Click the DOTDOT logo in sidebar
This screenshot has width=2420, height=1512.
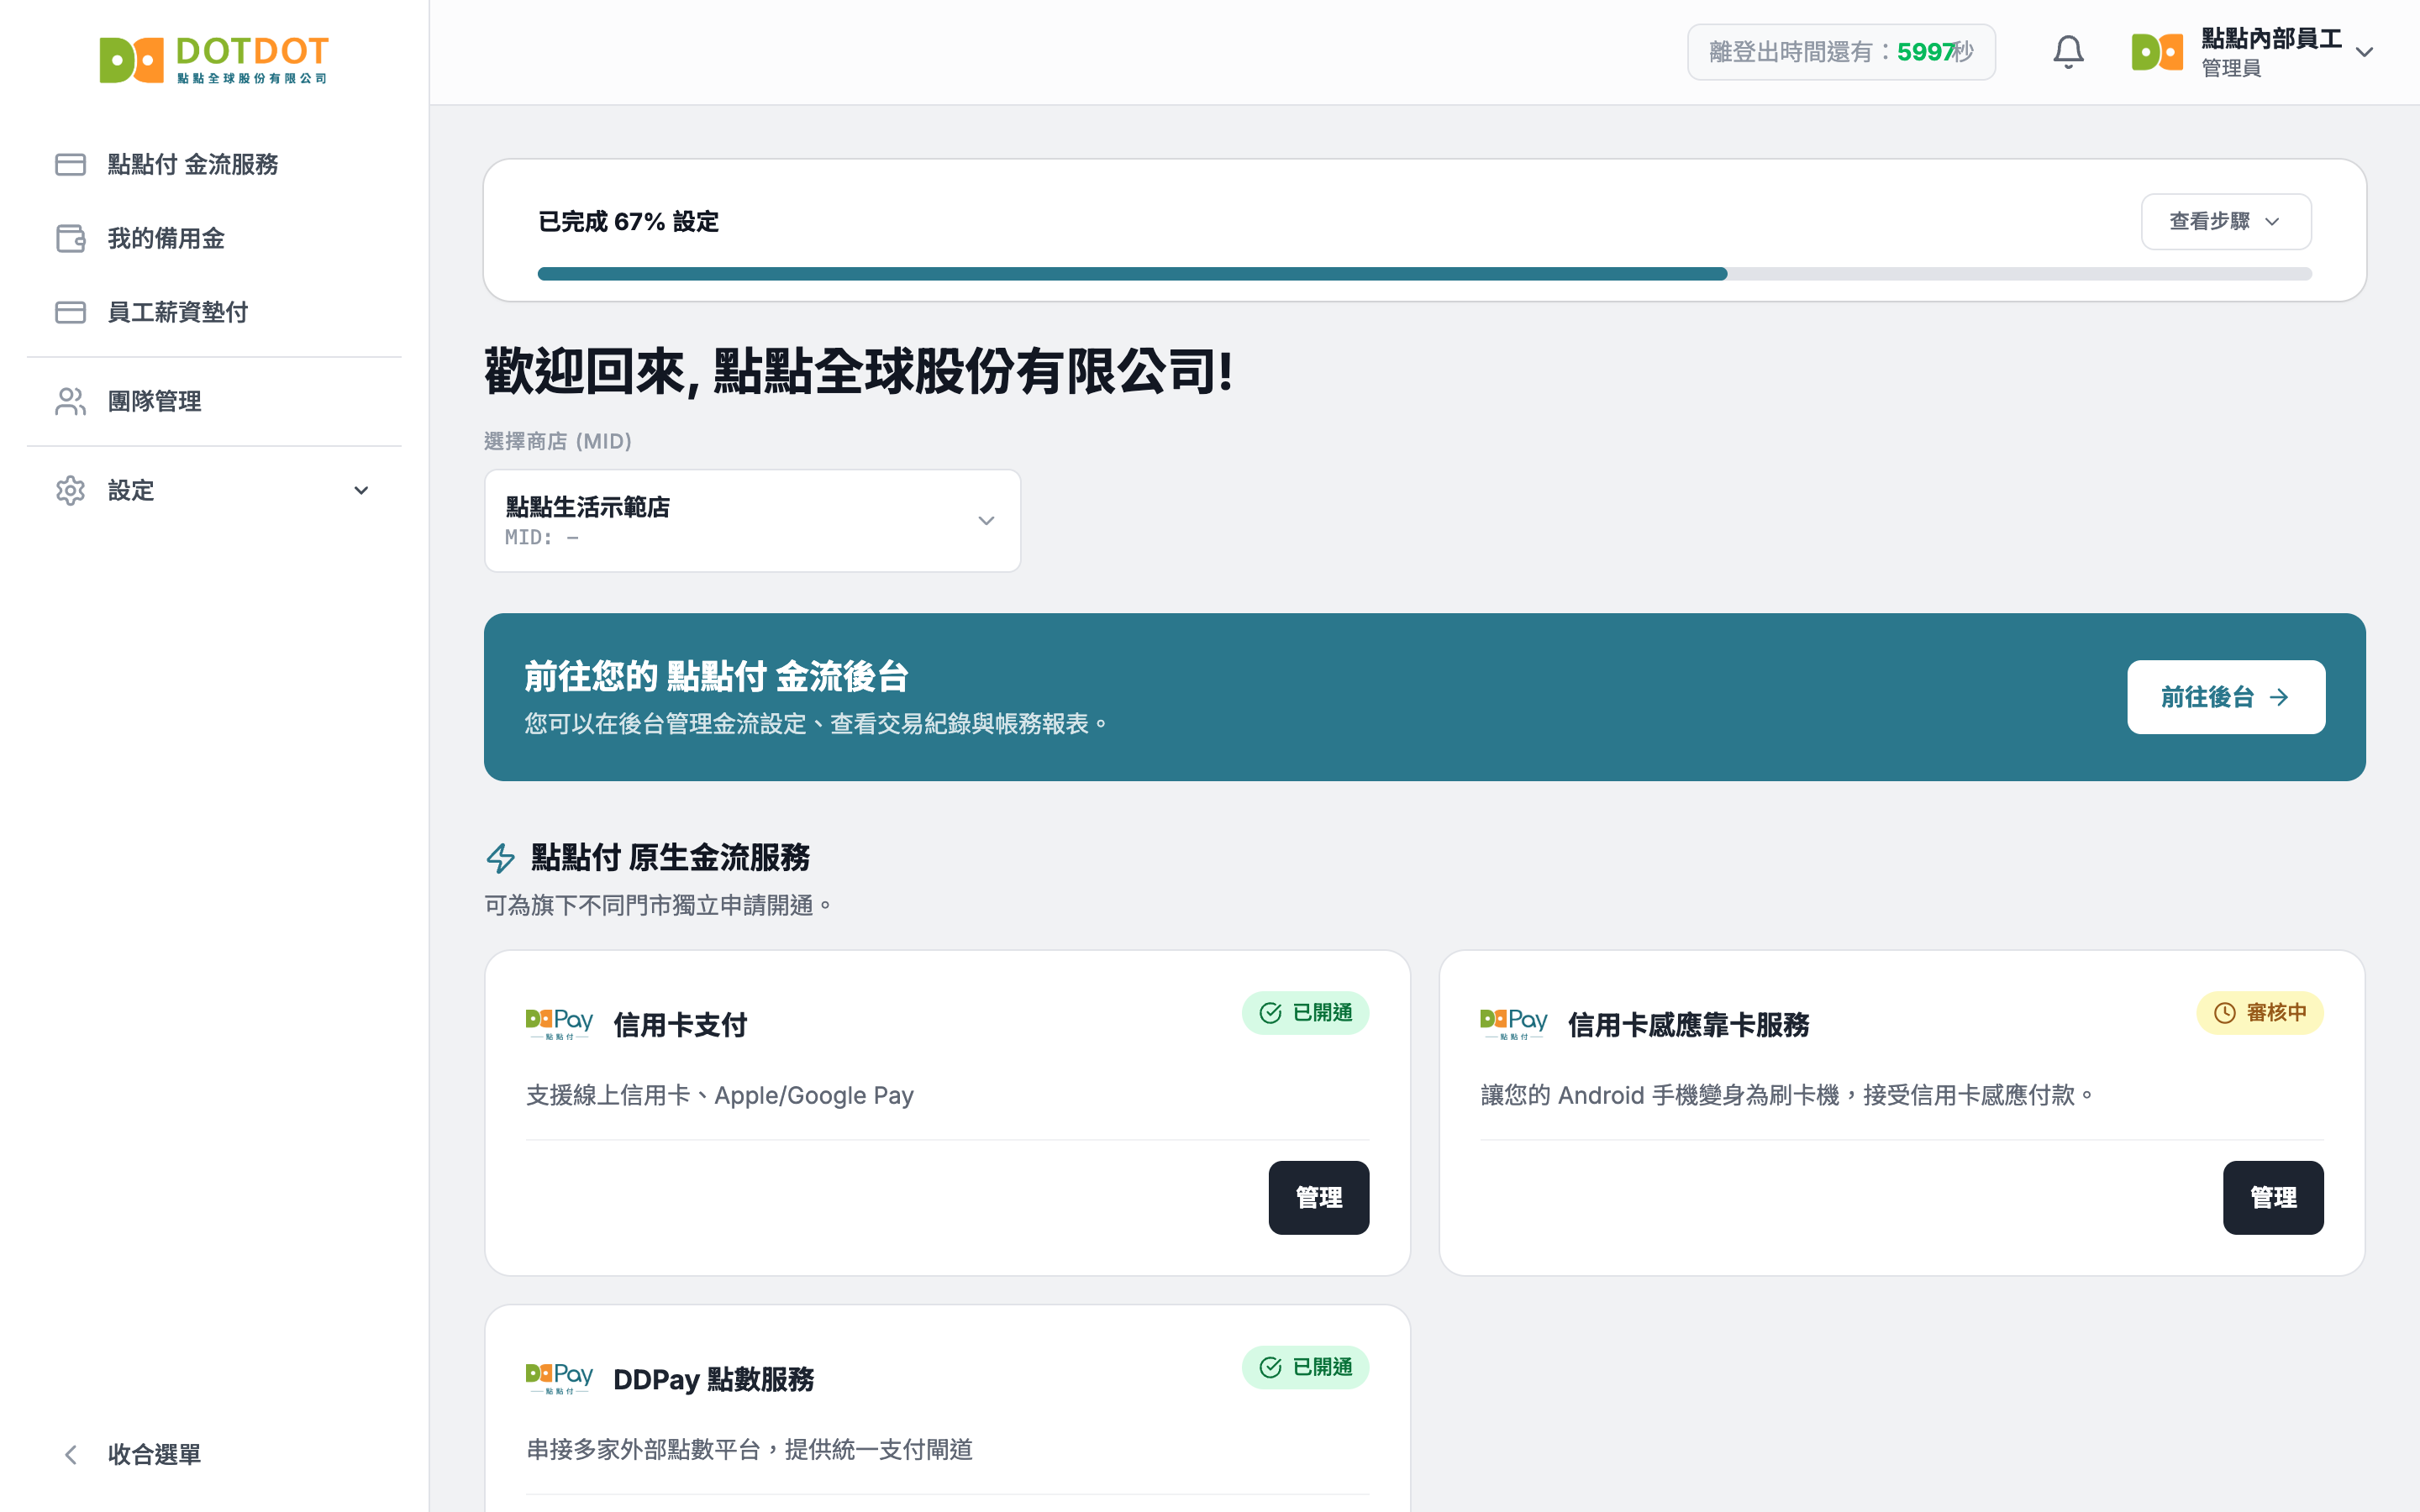pyautogui.click(x=214, y=60)
